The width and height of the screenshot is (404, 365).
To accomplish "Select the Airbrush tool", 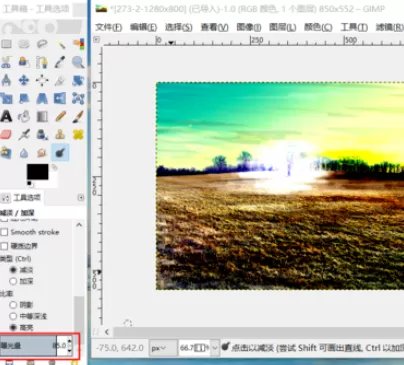I will click(x=24, y=134).
